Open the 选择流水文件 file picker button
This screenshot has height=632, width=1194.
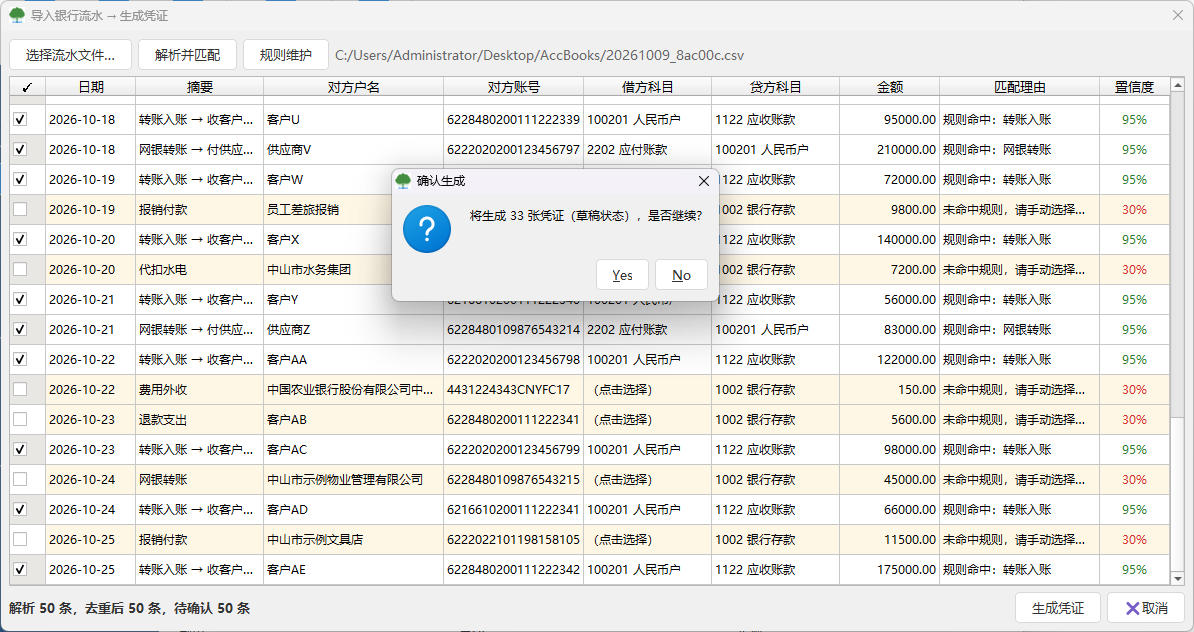(70, 55)
